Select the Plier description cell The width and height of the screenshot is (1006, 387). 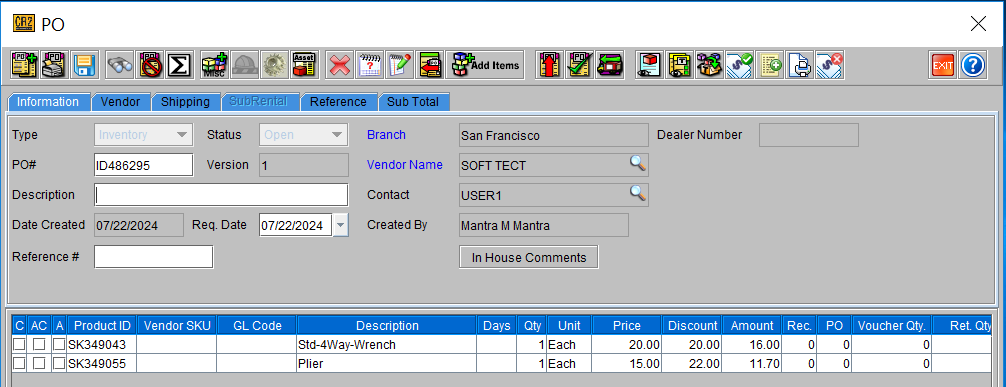coord(387,363)
